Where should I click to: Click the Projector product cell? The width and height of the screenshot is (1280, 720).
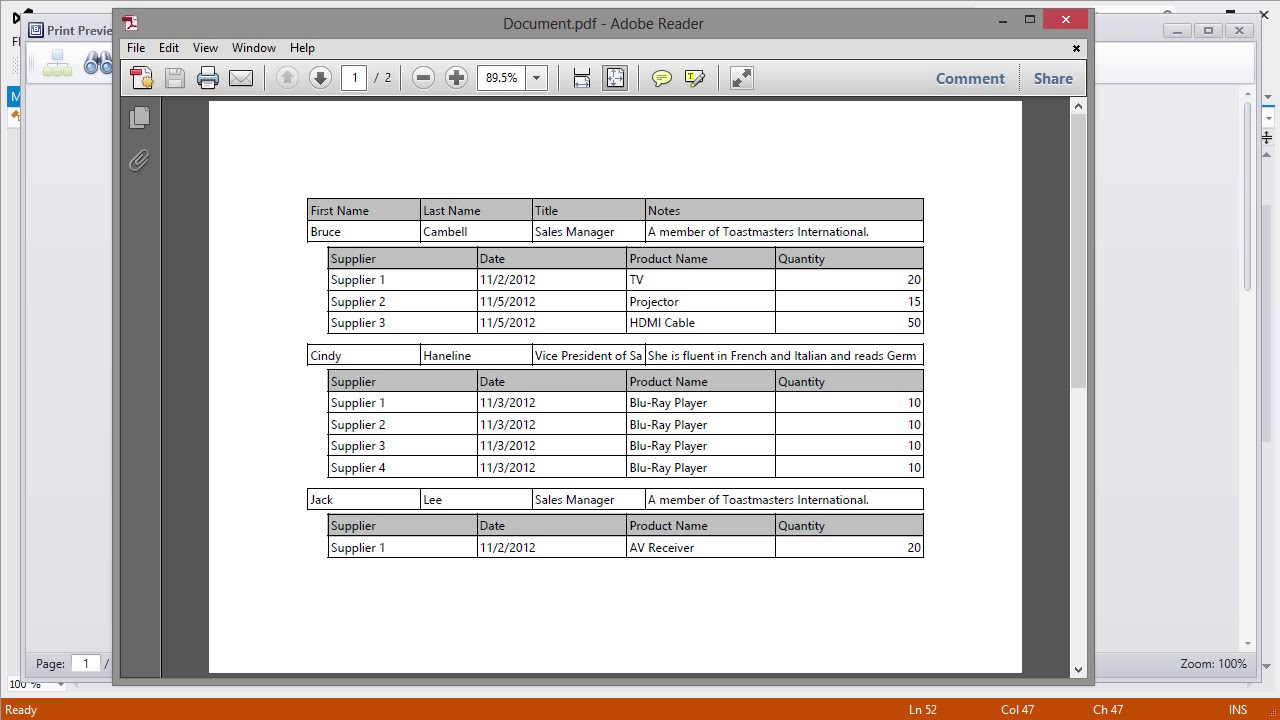[701, 302]
